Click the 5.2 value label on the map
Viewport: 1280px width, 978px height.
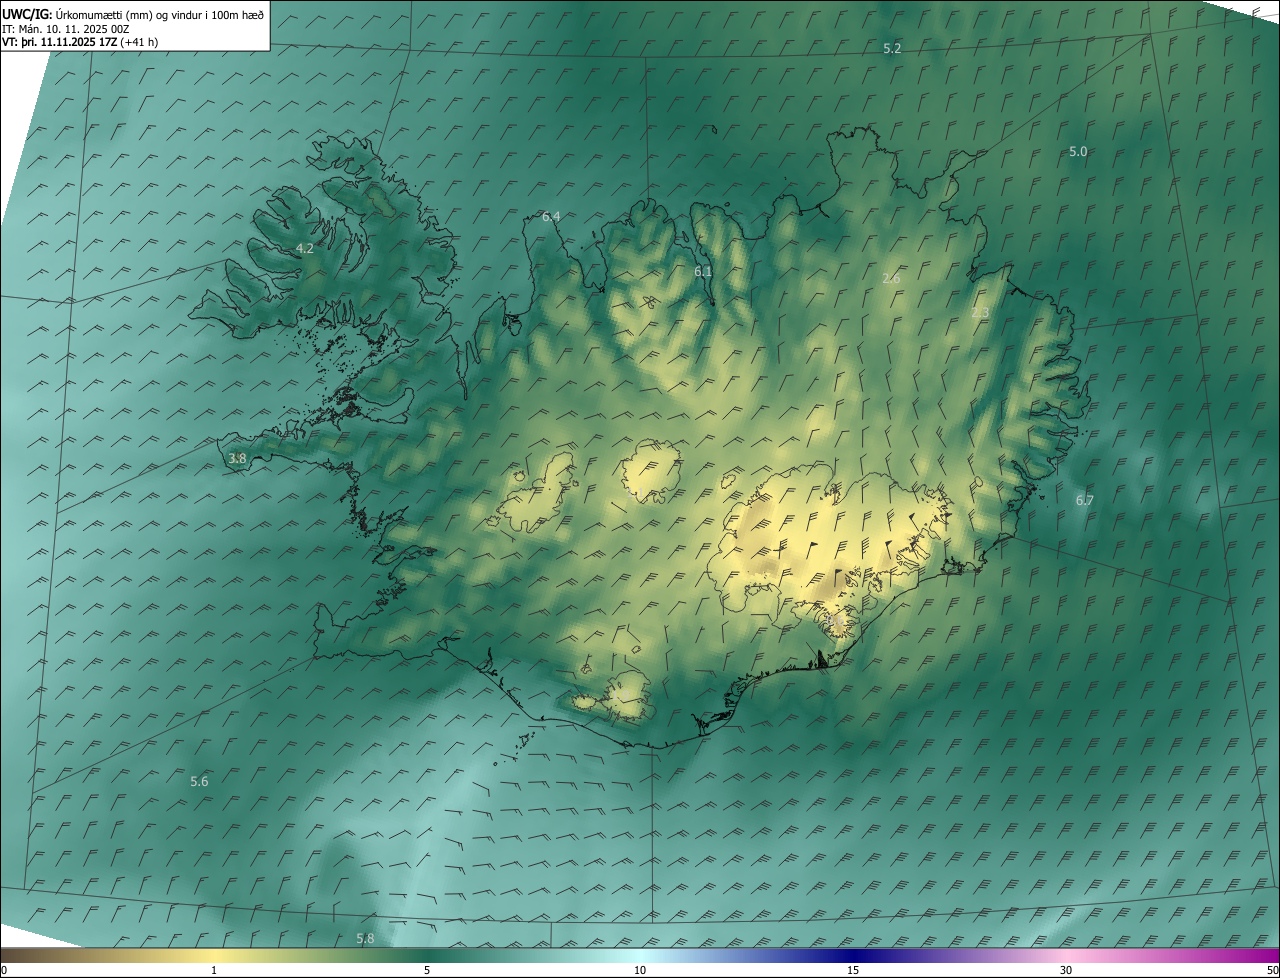point(892,48)
